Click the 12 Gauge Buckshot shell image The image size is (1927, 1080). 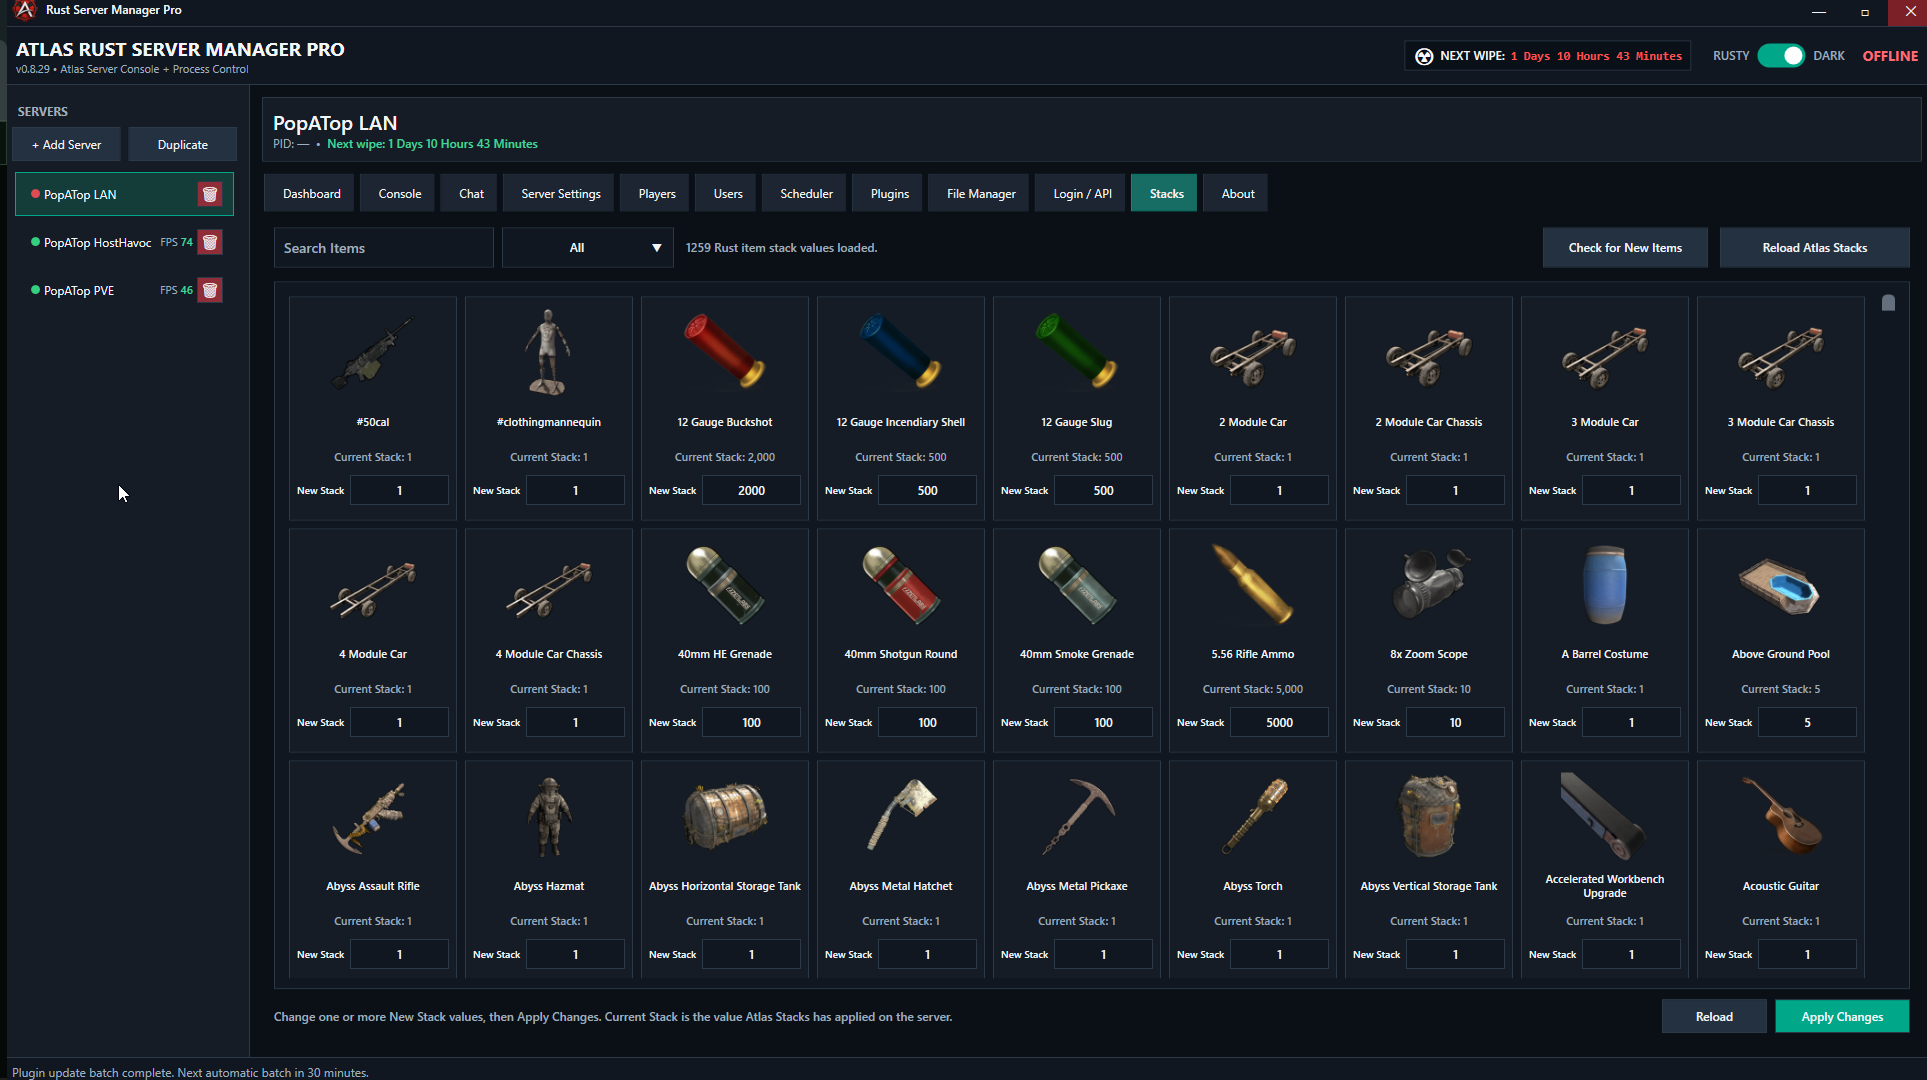pyautogui.click(x=724, y=351)
